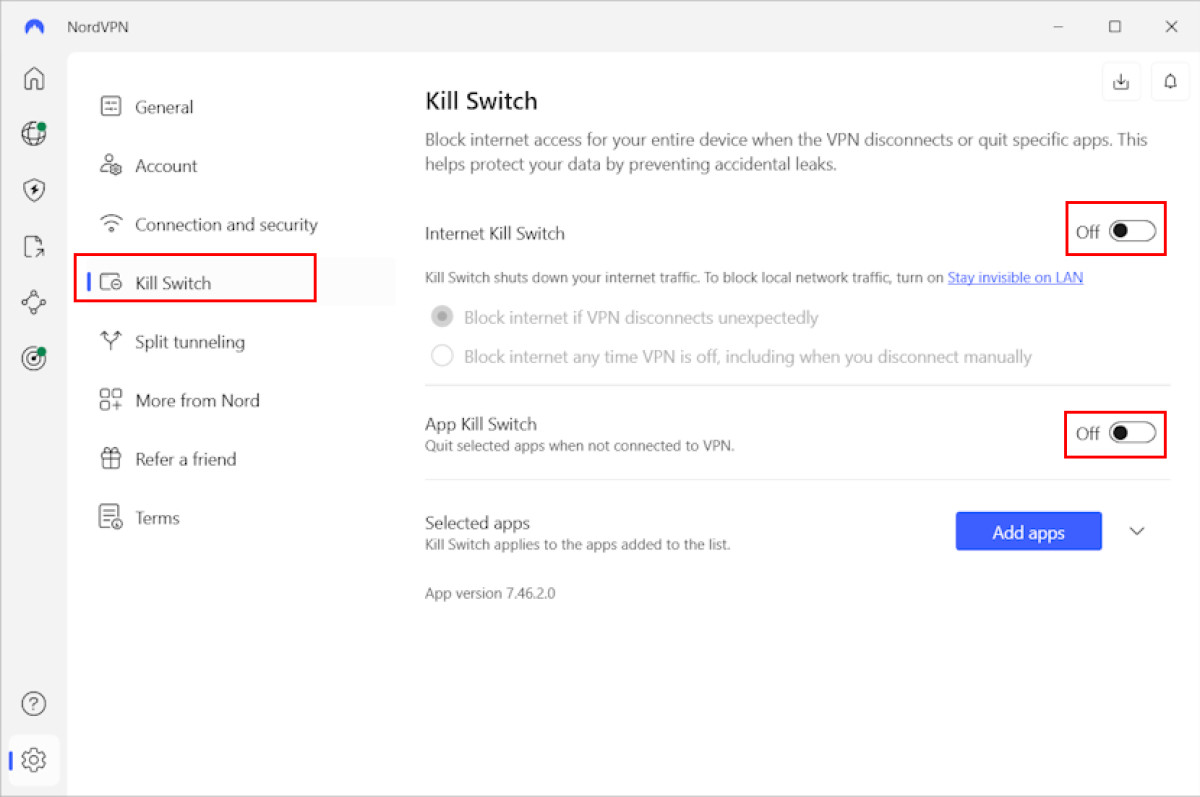
Task: Click the download icon button at top right
Action: tap(1121, 82)
